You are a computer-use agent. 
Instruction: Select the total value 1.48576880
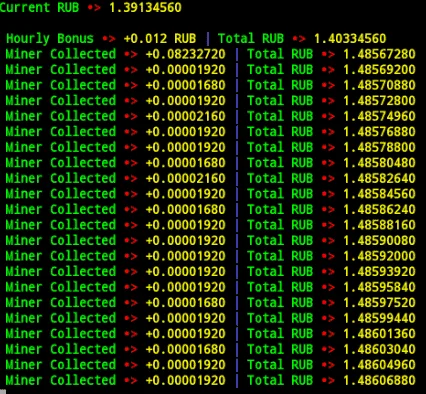(x=379, y=132)
